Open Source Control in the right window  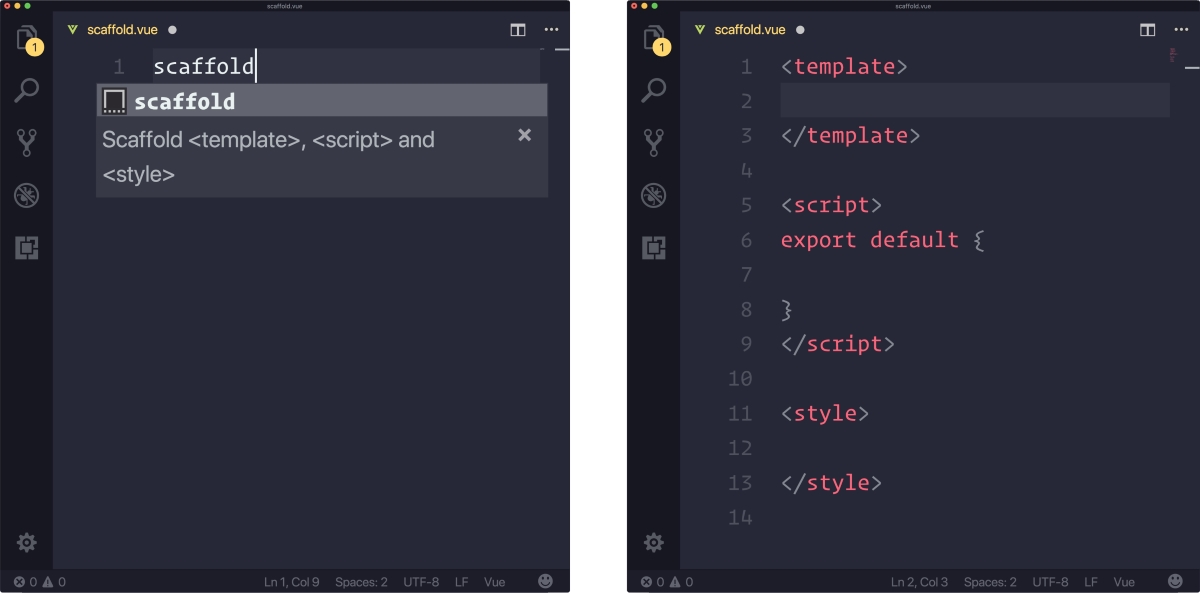[x=654, y=142]
